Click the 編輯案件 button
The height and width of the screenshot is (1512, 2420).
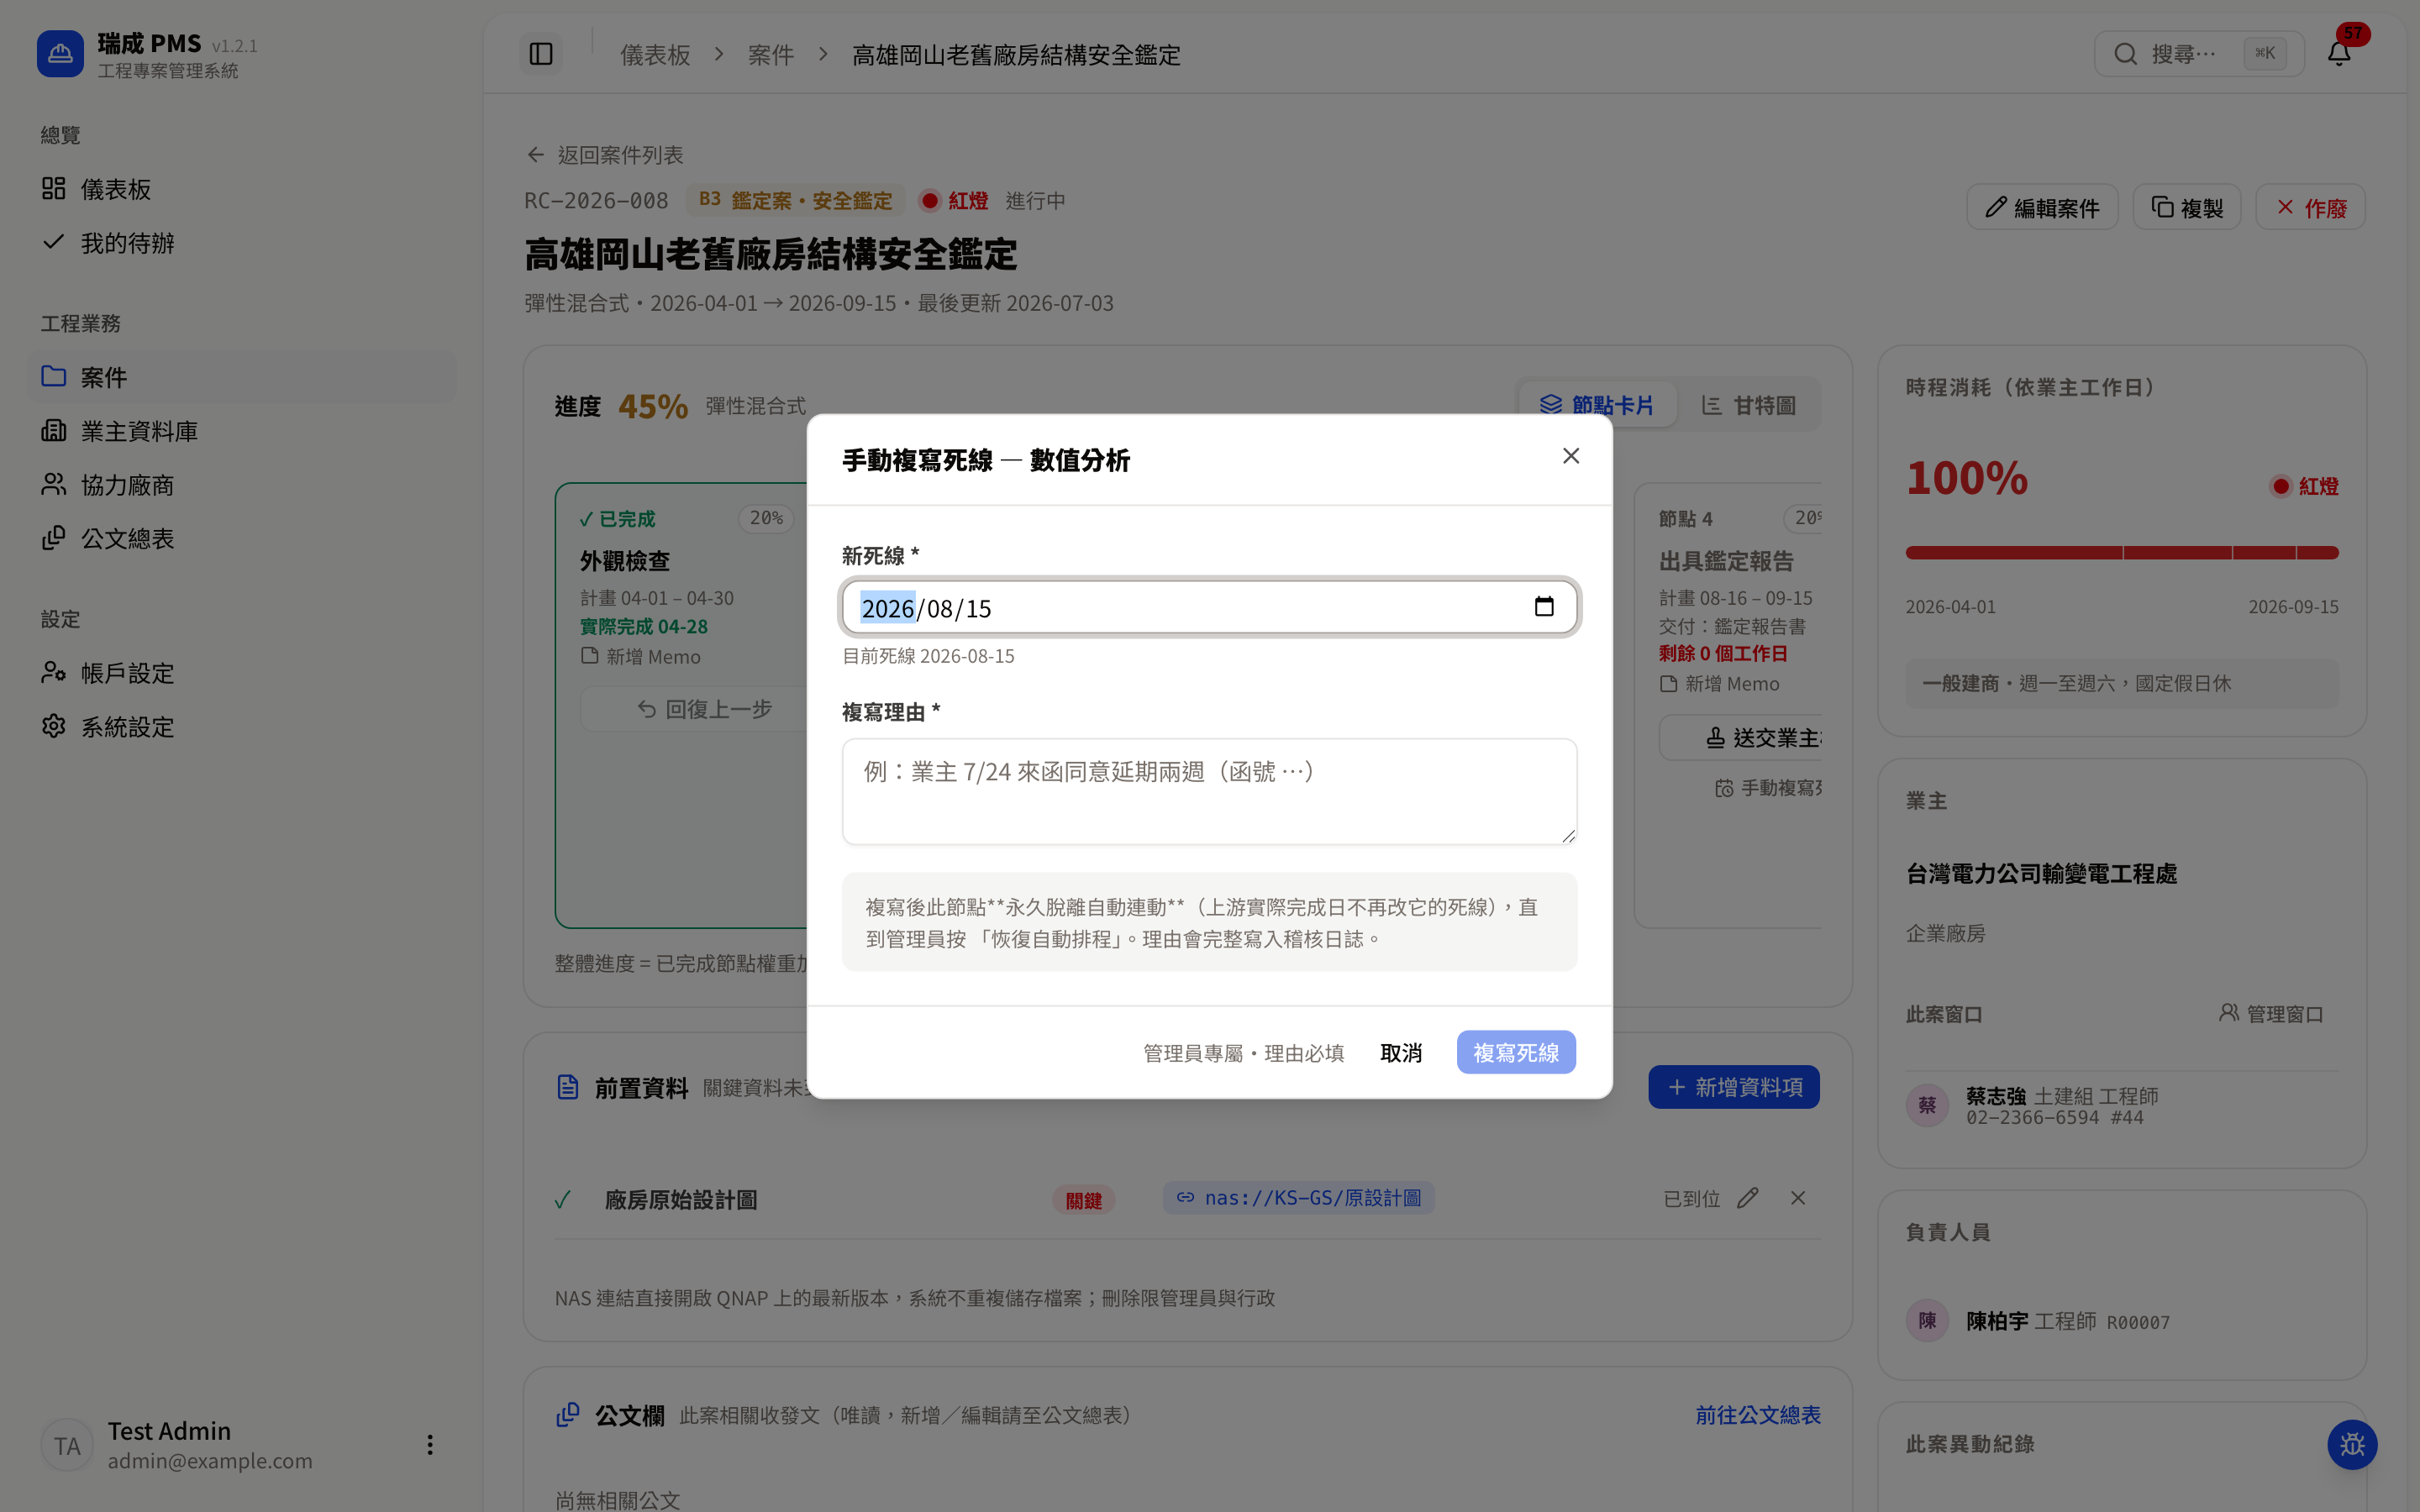point(2042,207)
